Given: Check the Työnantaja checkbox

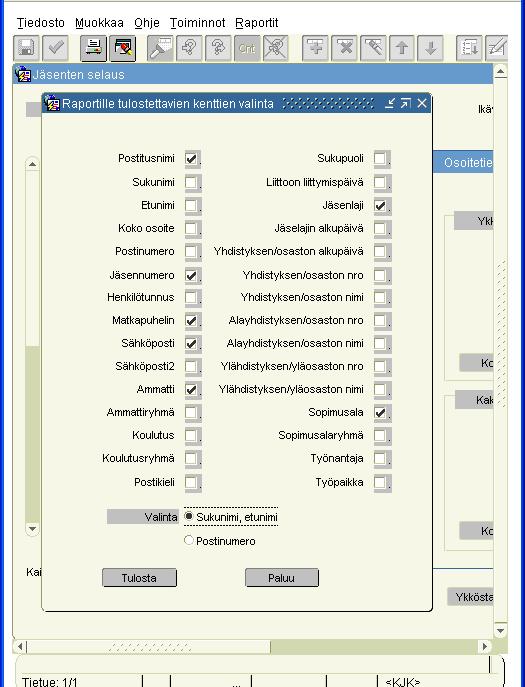Looking at the screenshot, I should (381, 459).
